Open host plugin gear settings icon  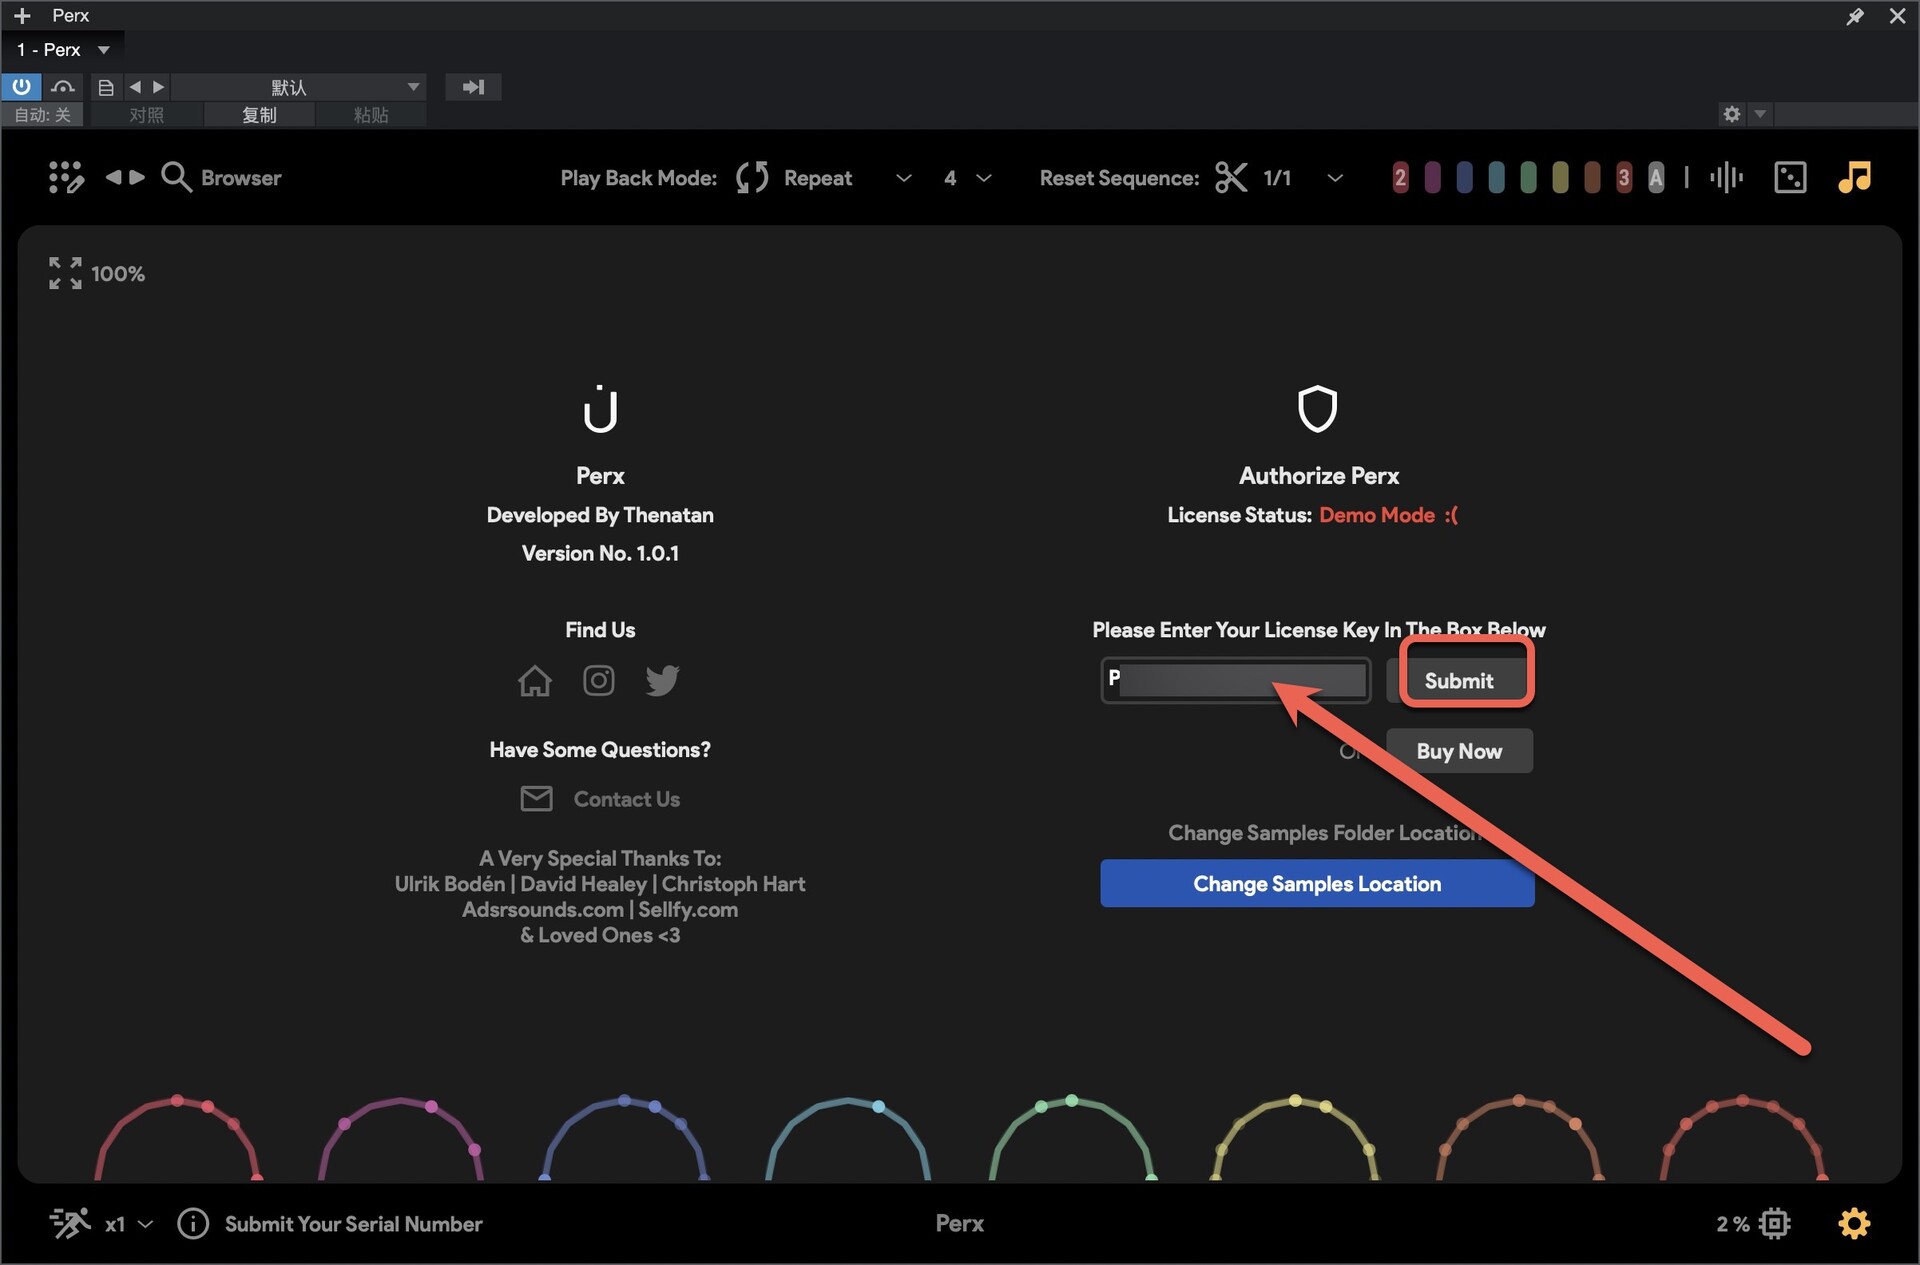pyautogui.click(x=1732, y=114)
